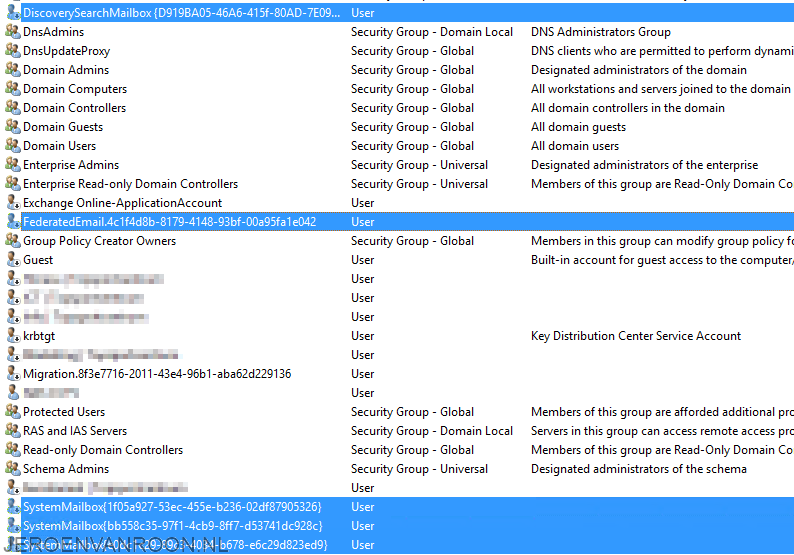The image size is (794, 555).
Task: Click 'Key Distribution Center Service Account' description
Action: coord(636,335)
